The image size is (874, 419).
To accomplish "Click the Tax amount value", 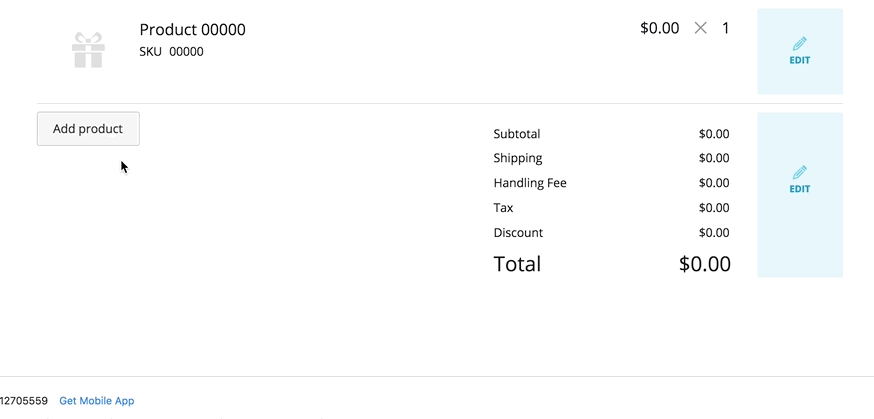I will pos(714,208).
